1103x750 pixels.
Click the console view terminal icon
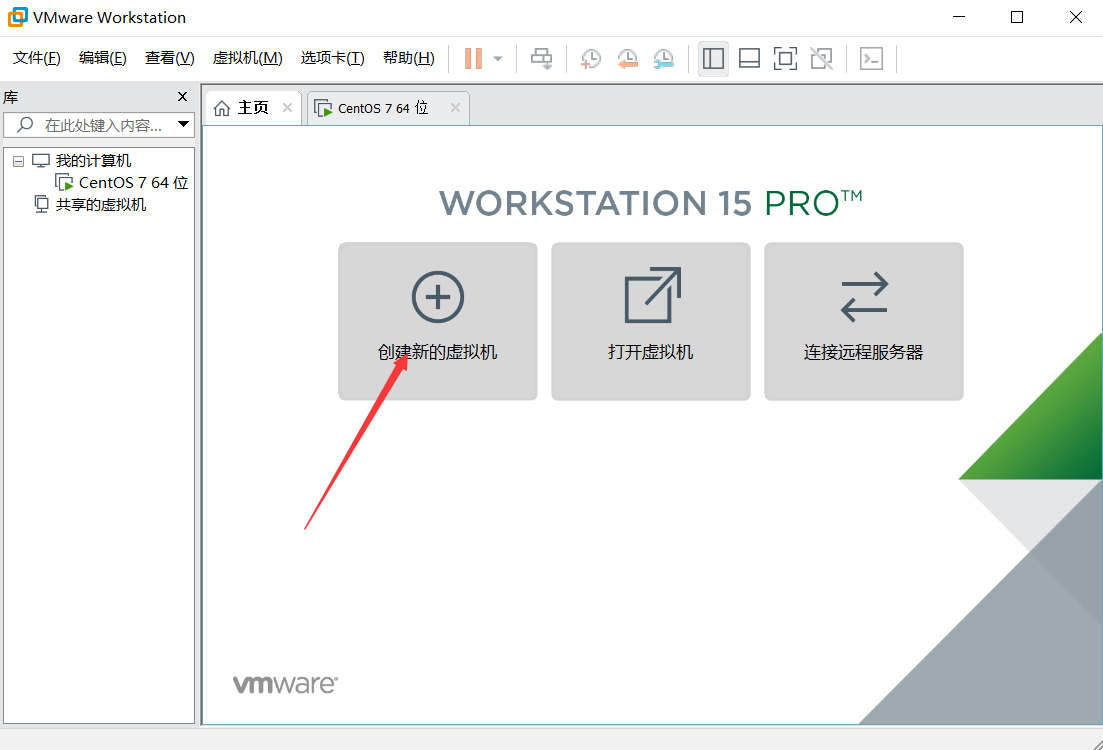pos(872,58)
